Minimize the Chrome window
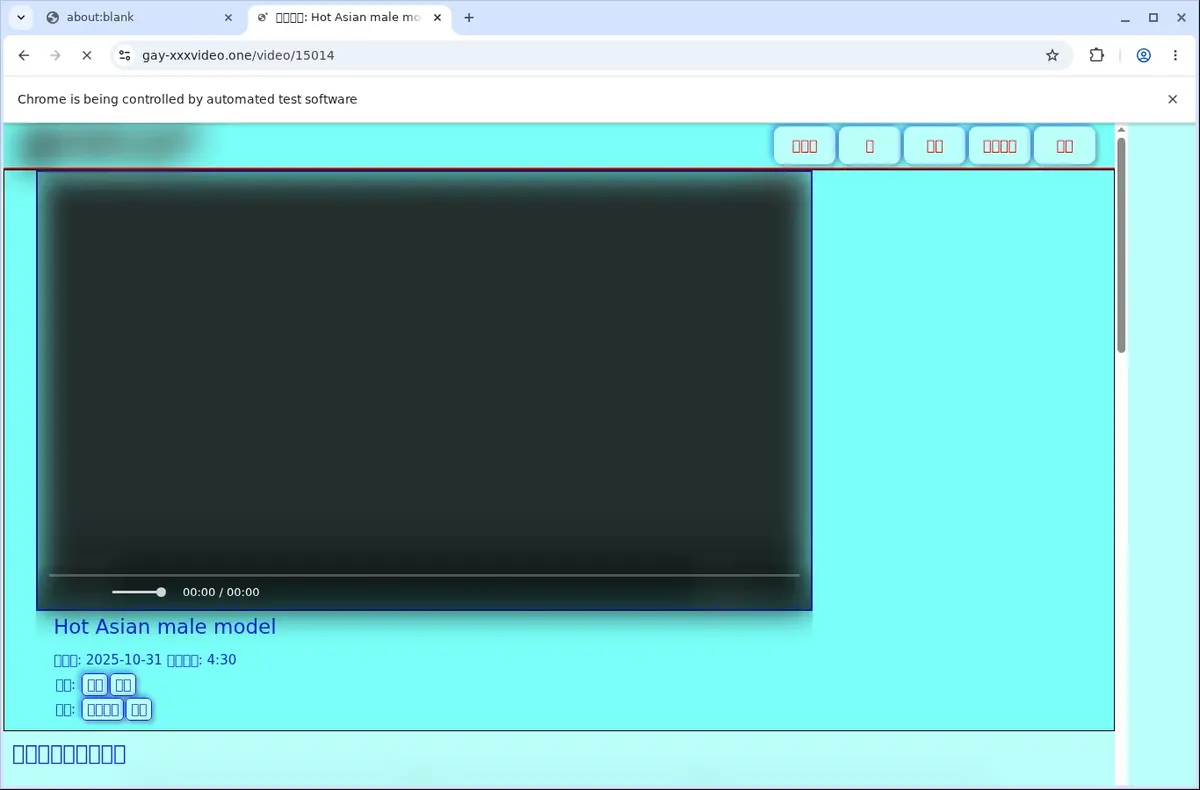 pyautogui.click(x=1126, y=17)
